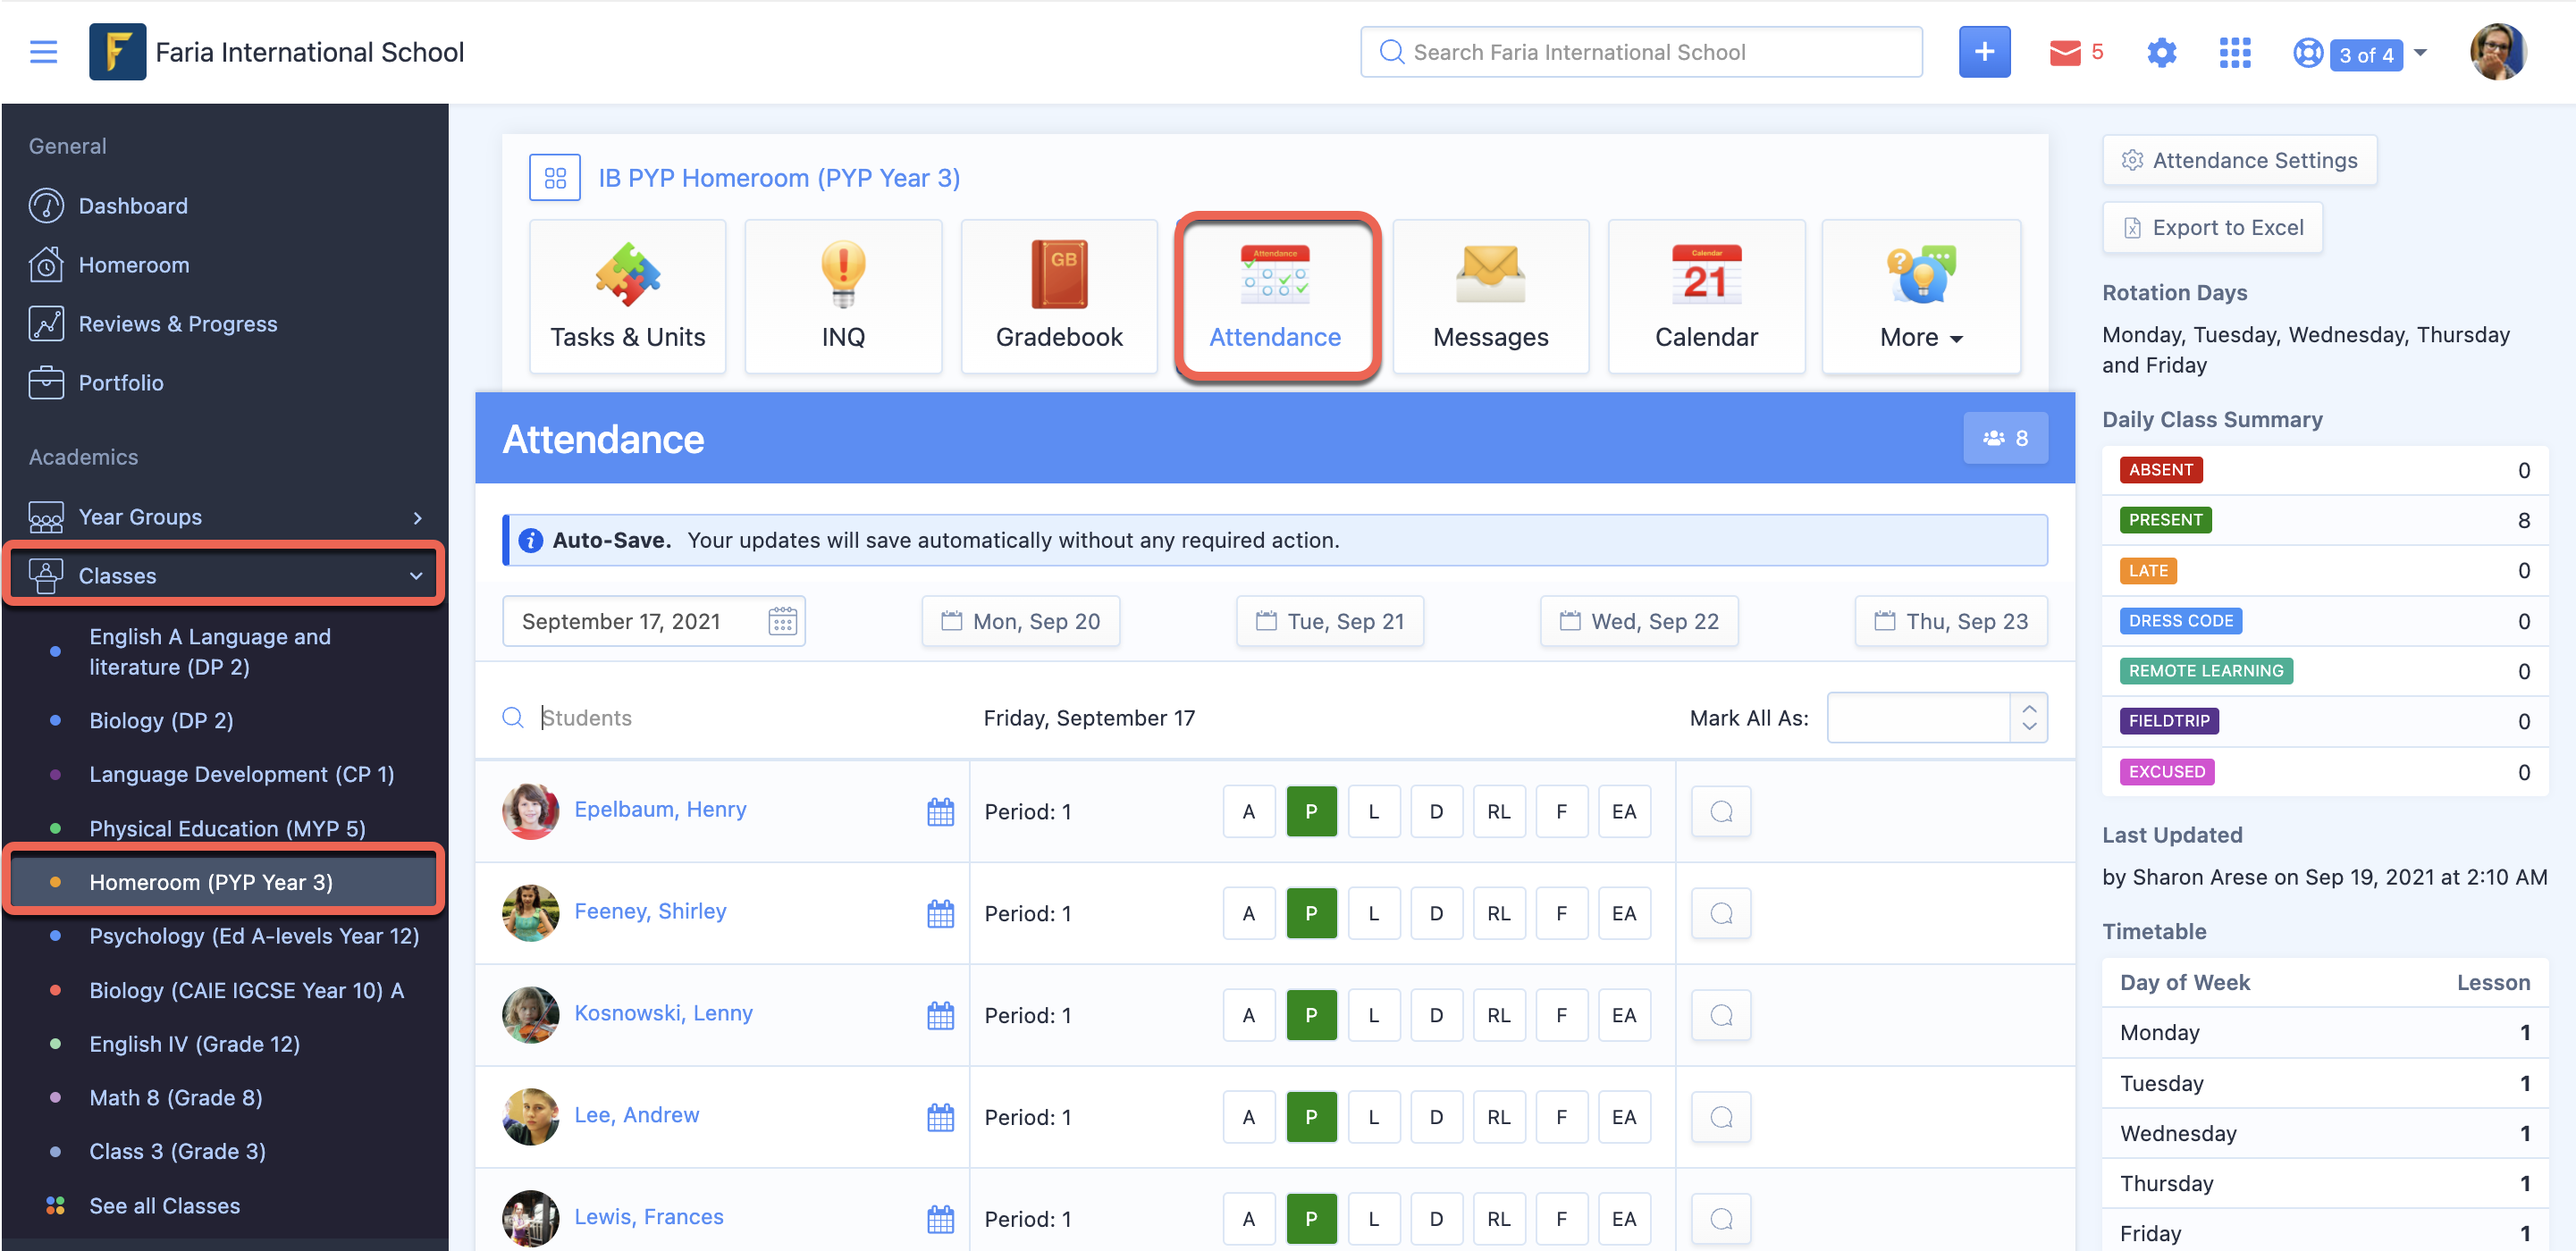Open Biology (DP 2) class
Image resolution: width=2576 pixels, height=1251 pixels.
click(161, 720)
